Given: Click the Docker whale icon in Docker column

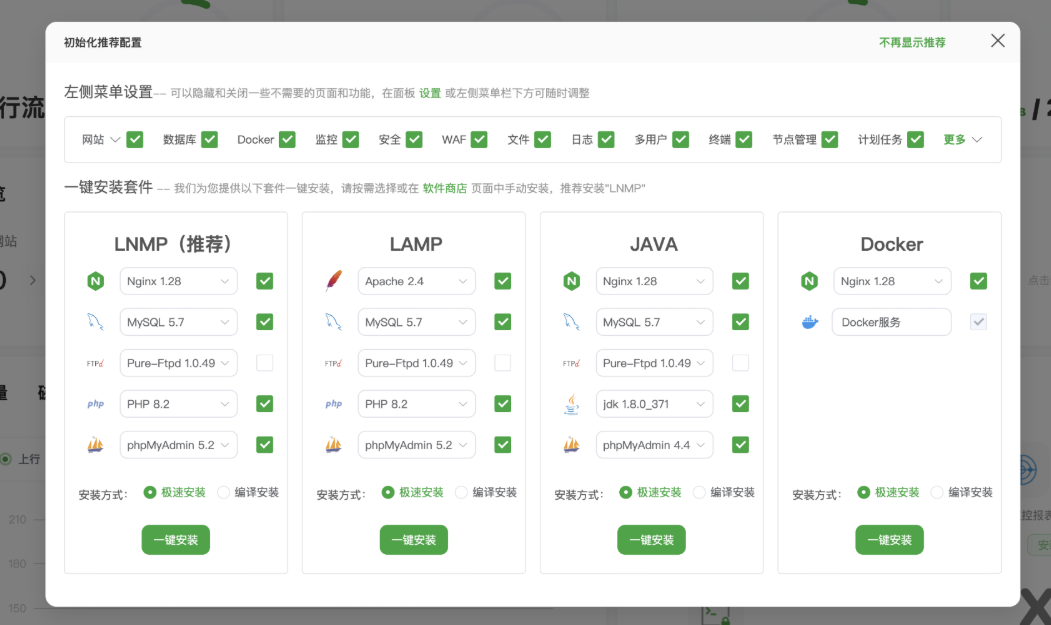Looking at the screenshot, I should tap(810, 322).
